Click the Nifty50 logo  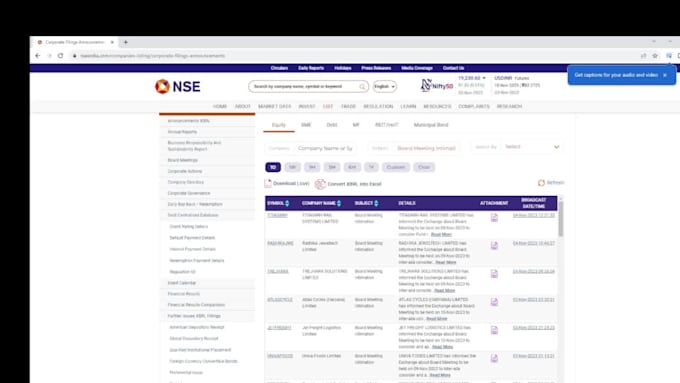coord(437,85)
